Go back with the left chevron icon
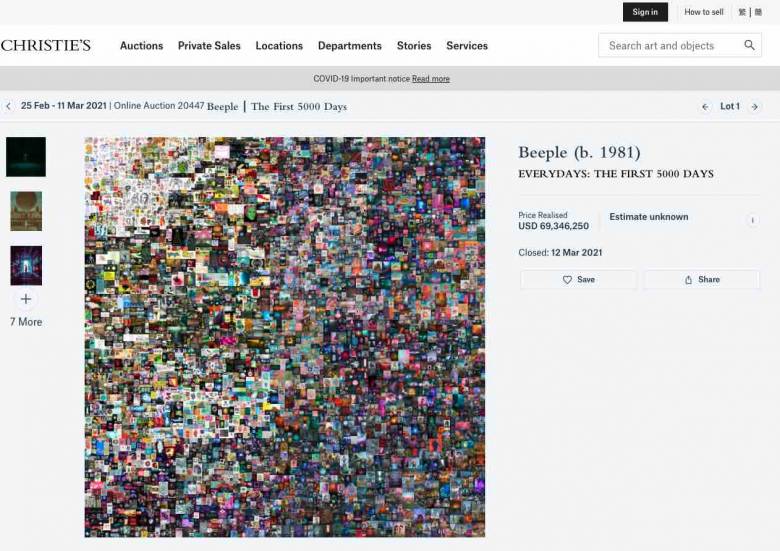The image size is (780, 551). pos(8,106)
